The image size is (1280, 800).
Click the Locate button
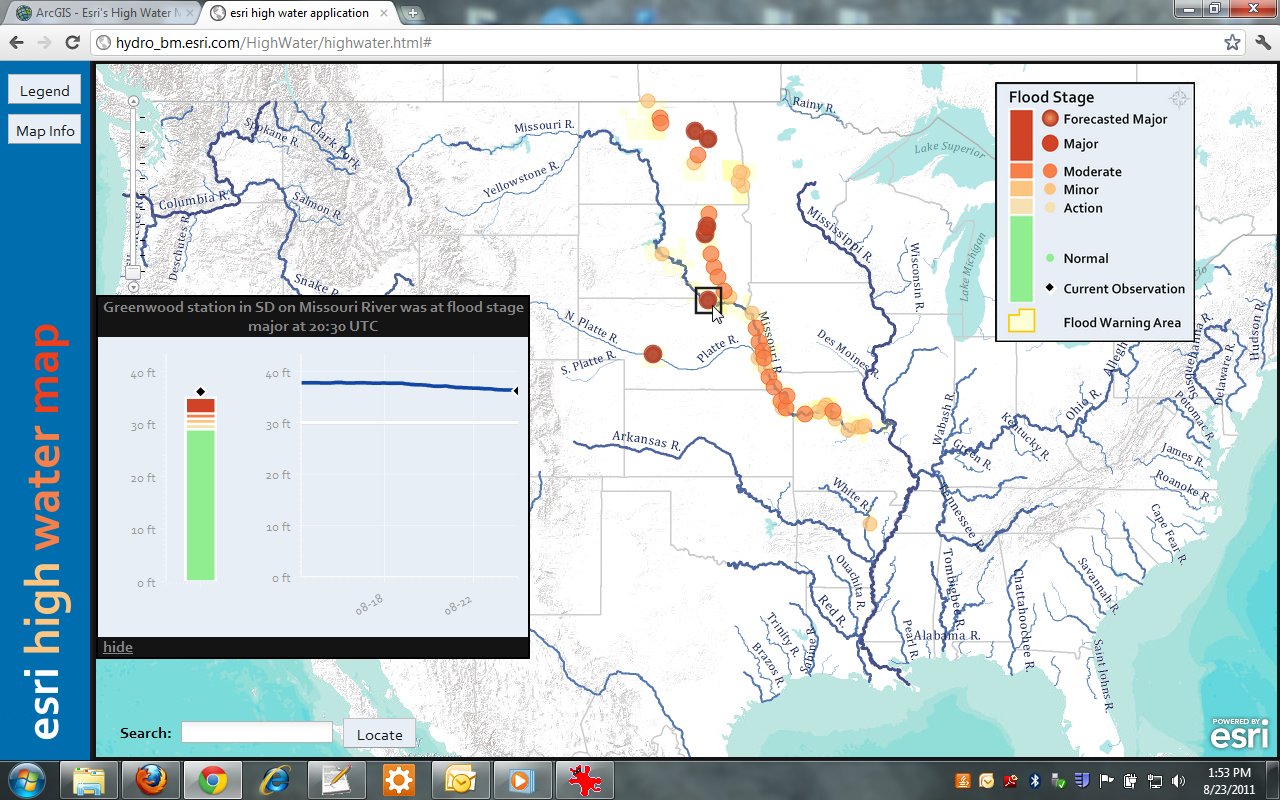(x=380, y=734)
